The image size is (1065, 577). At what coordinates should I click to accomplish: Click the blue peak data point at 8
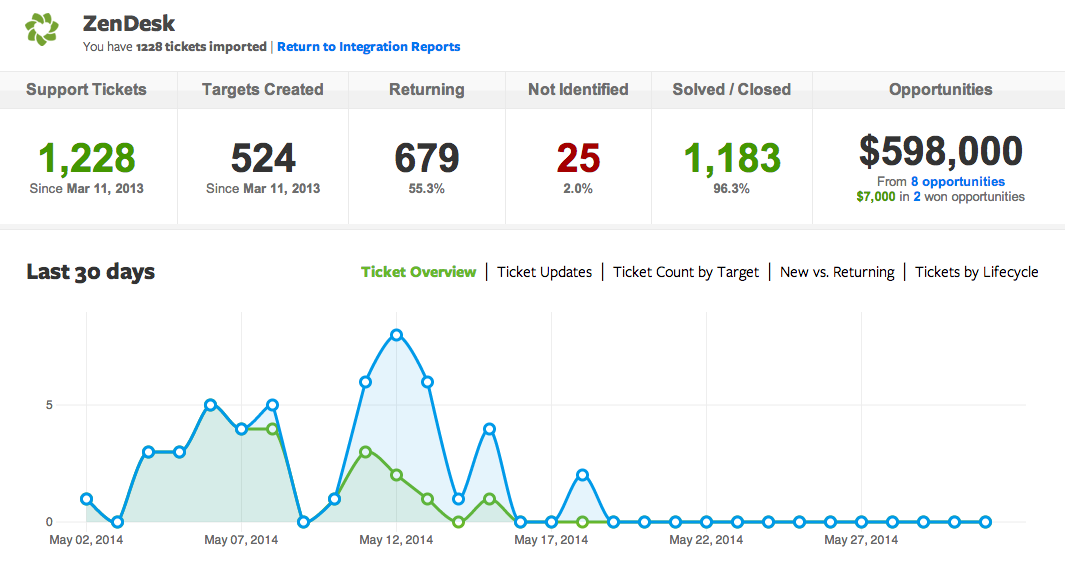point(397,335)
